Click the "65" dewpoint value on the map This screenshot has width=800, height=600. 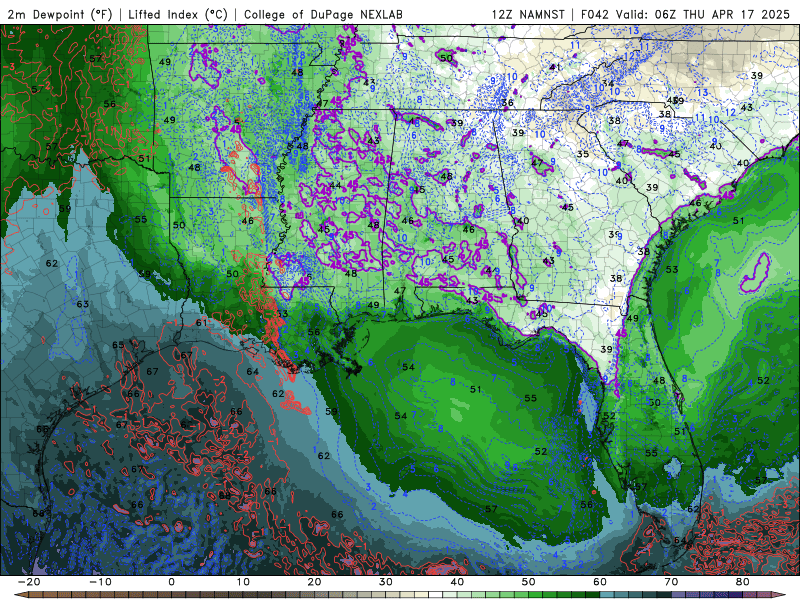pyautogui.click(x=118, y=345)
